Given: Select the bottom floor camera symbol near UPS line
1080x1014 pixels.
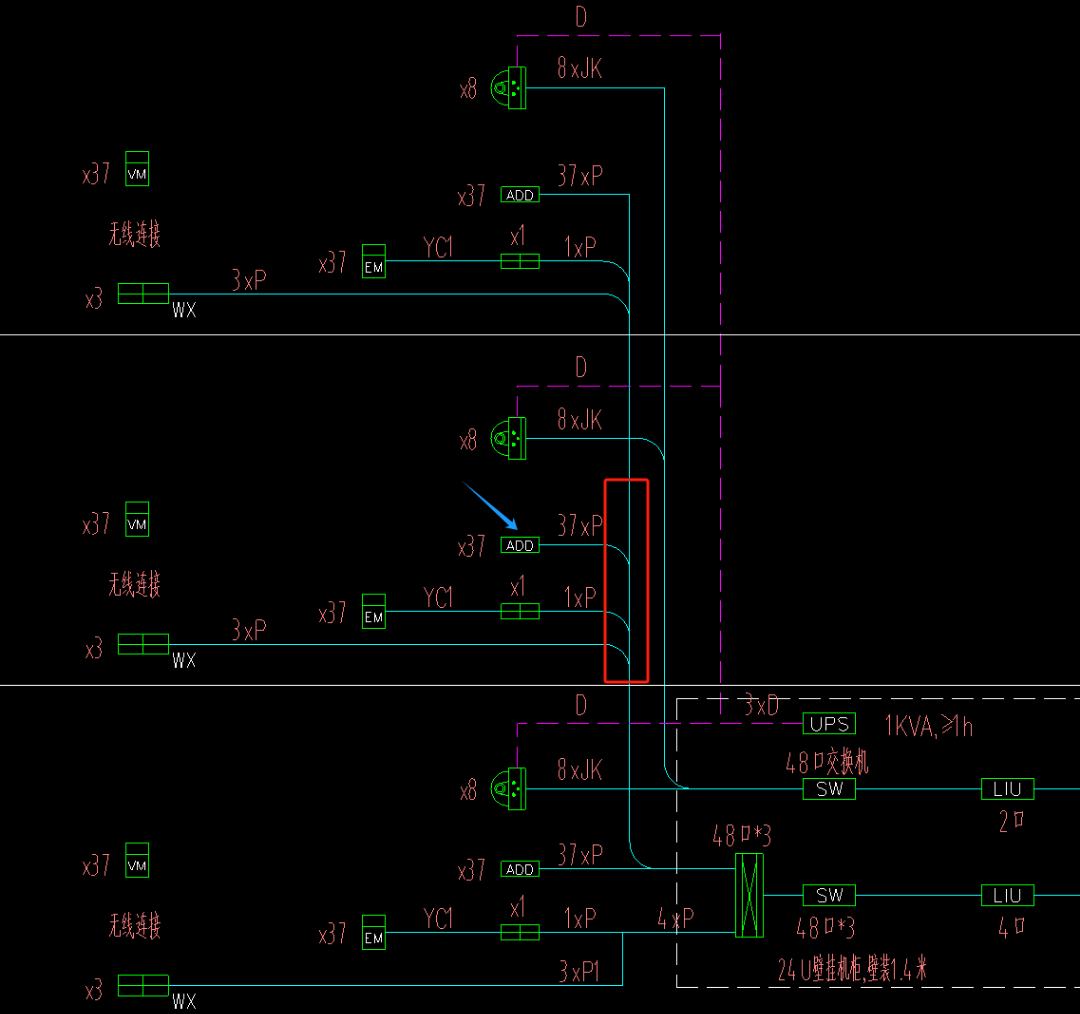Looking at the screenshot, I should tap(508, 789).
